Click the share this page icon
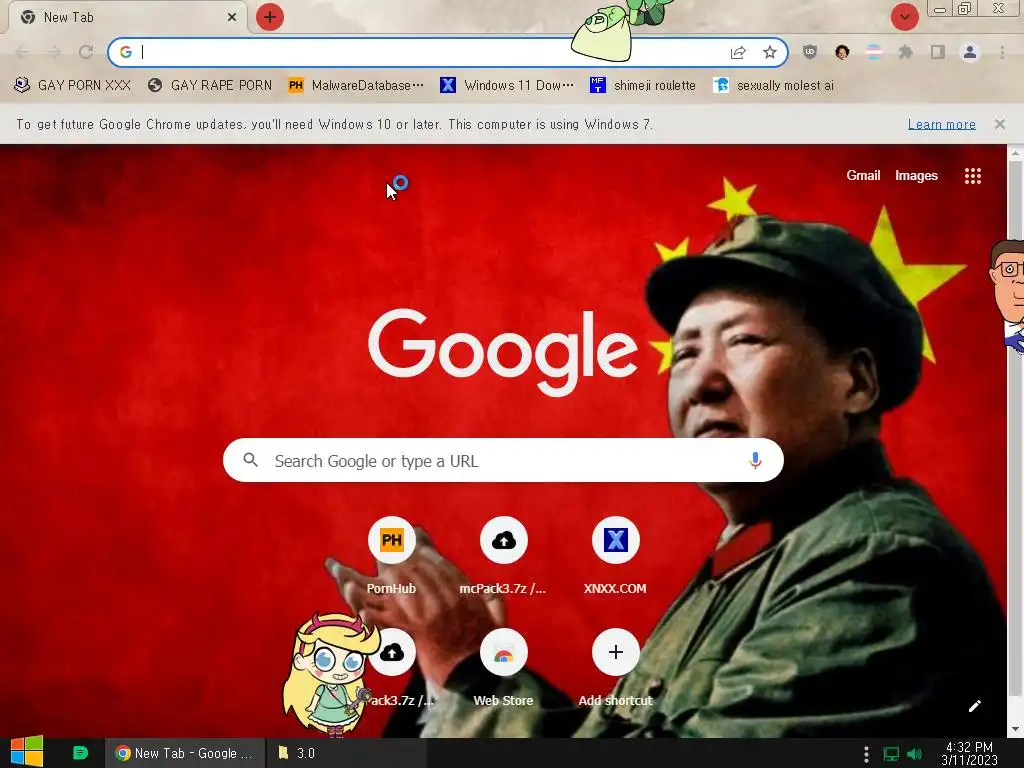This screenshot has height=768, width=1024. pyautogui.click(x=738, y=52)
